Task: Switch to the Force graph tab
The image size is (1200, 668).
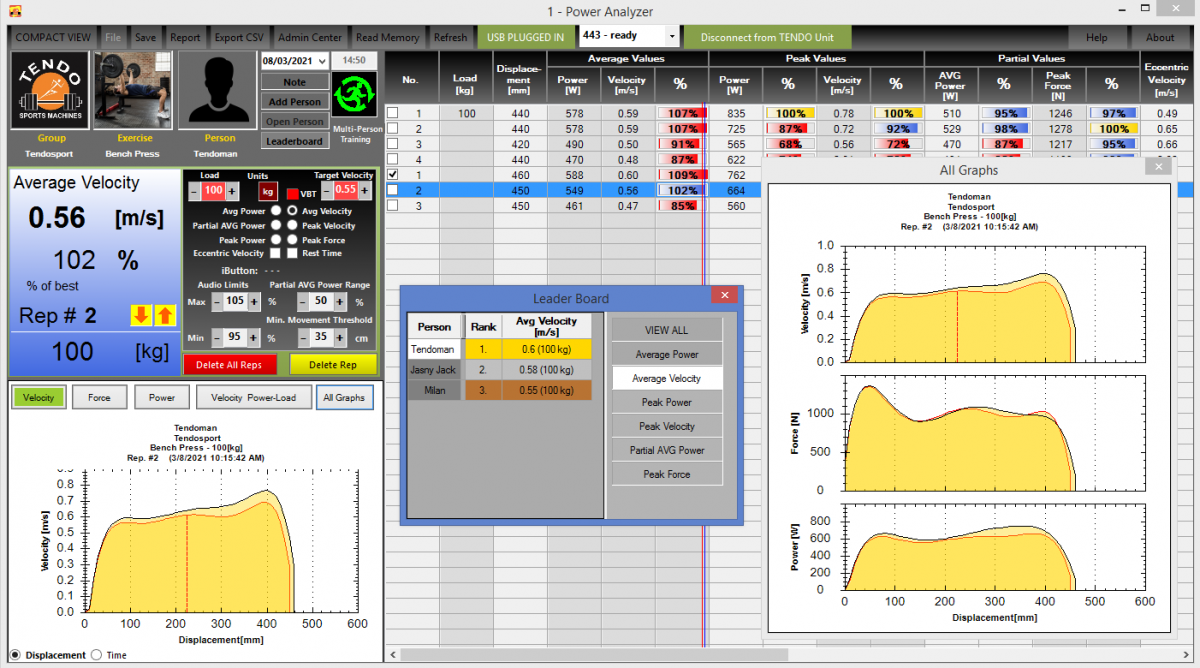Action: point(100,397)
